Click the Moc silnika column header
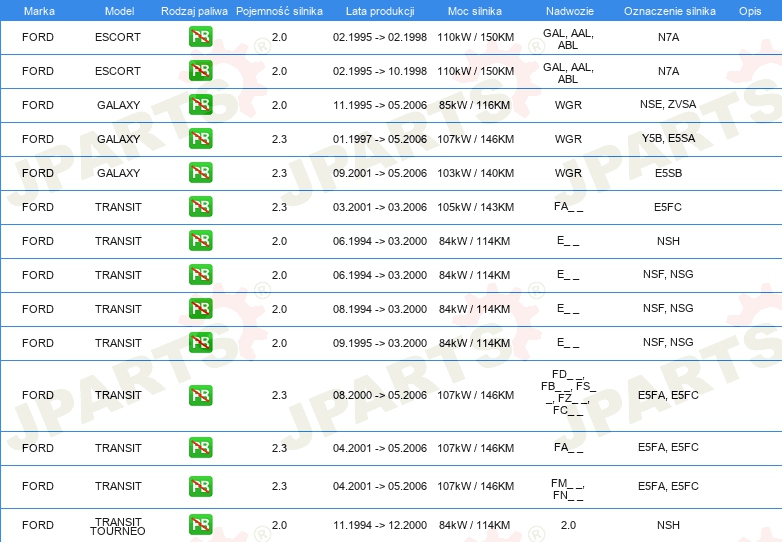 coord(475,11)
